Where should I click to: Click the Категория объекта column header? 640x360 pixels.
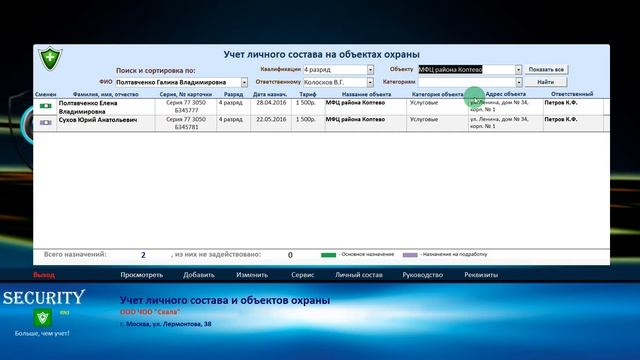click(x=438, y=94)
